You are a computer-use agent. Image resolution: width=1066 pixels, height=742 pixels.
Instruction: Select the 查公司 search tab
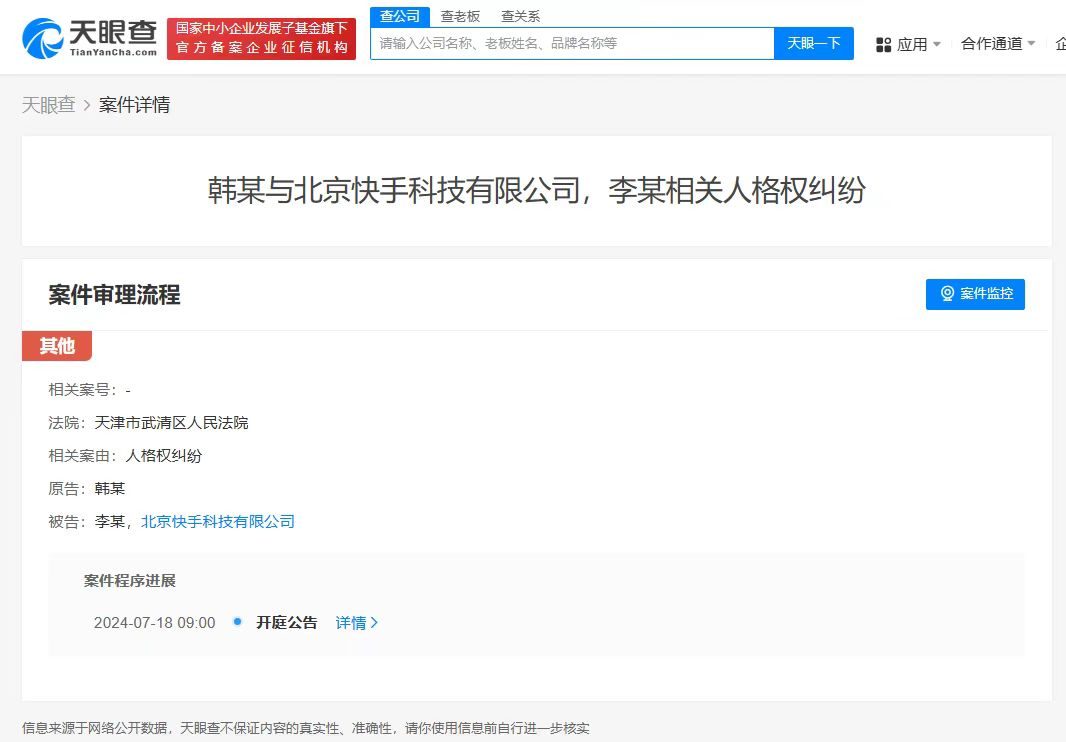click(x=399, y=16)
